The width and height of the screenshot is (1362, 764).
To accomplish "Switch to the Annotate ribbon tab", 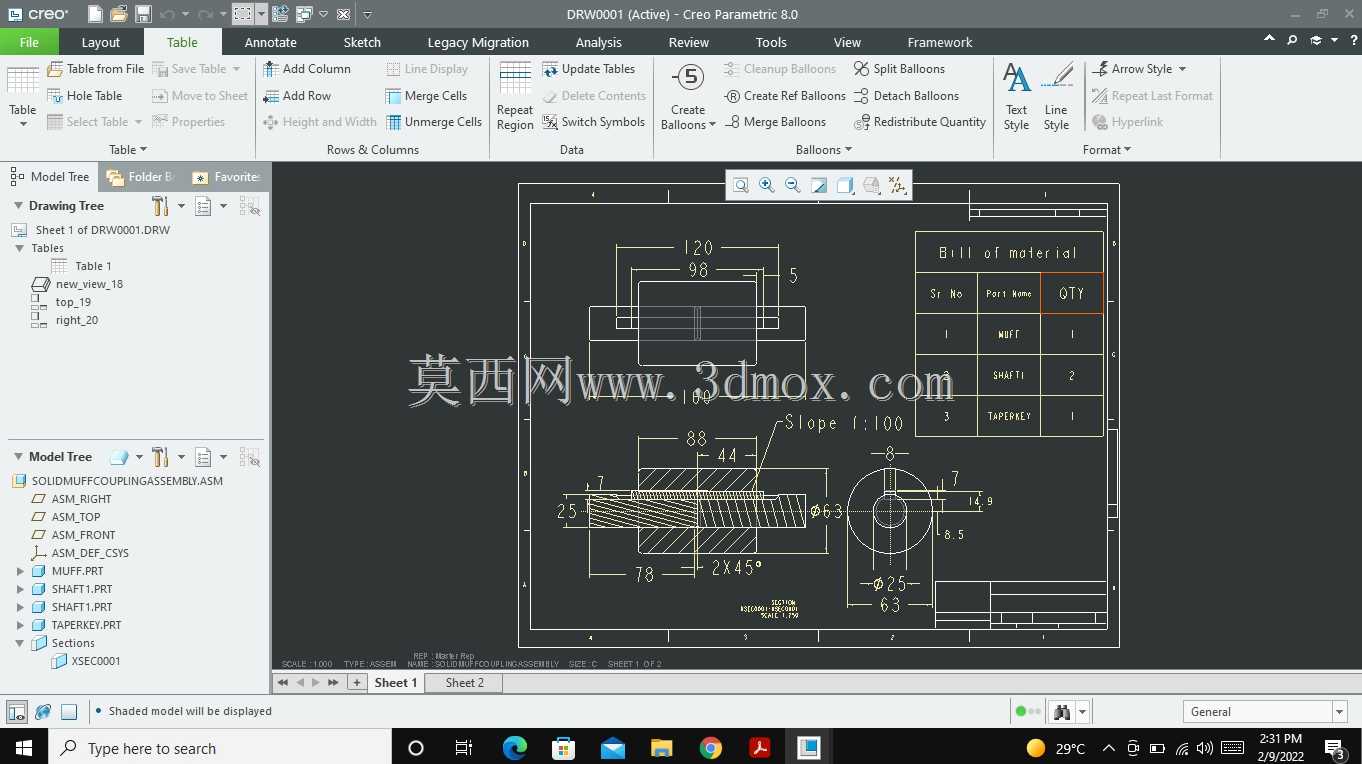I will coord(271,42).
